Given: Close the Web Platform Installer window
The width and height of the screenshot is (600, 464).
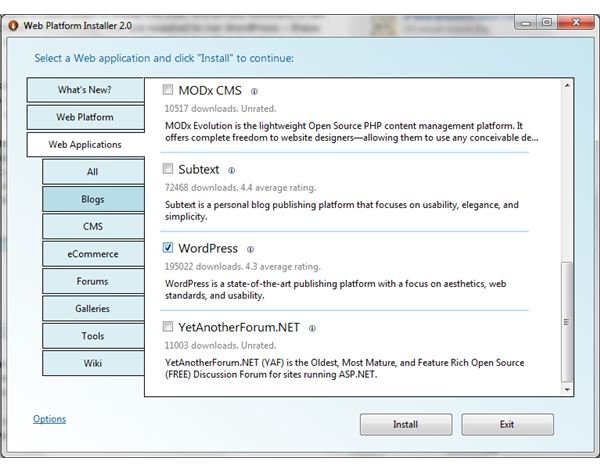Looking at the screenshot, I should 576,23.
